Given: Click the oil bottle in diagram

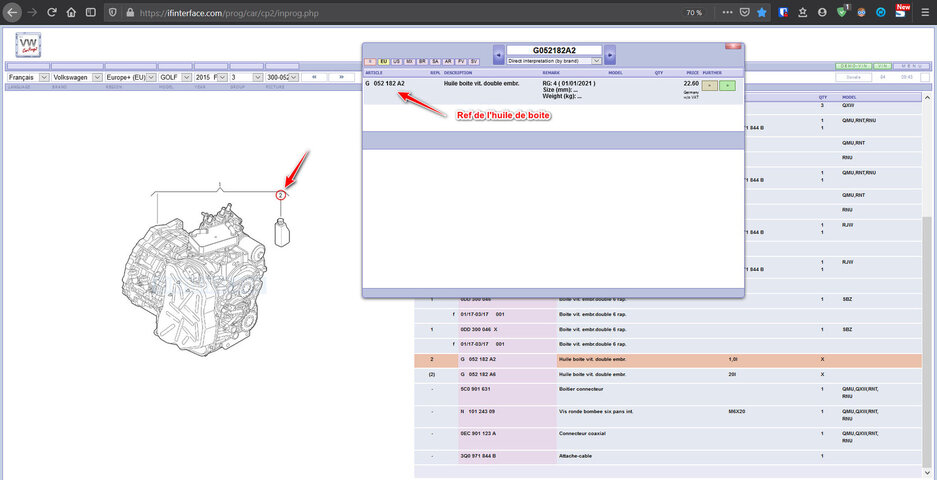Looking at the screenshot, I should coord(281,232).
